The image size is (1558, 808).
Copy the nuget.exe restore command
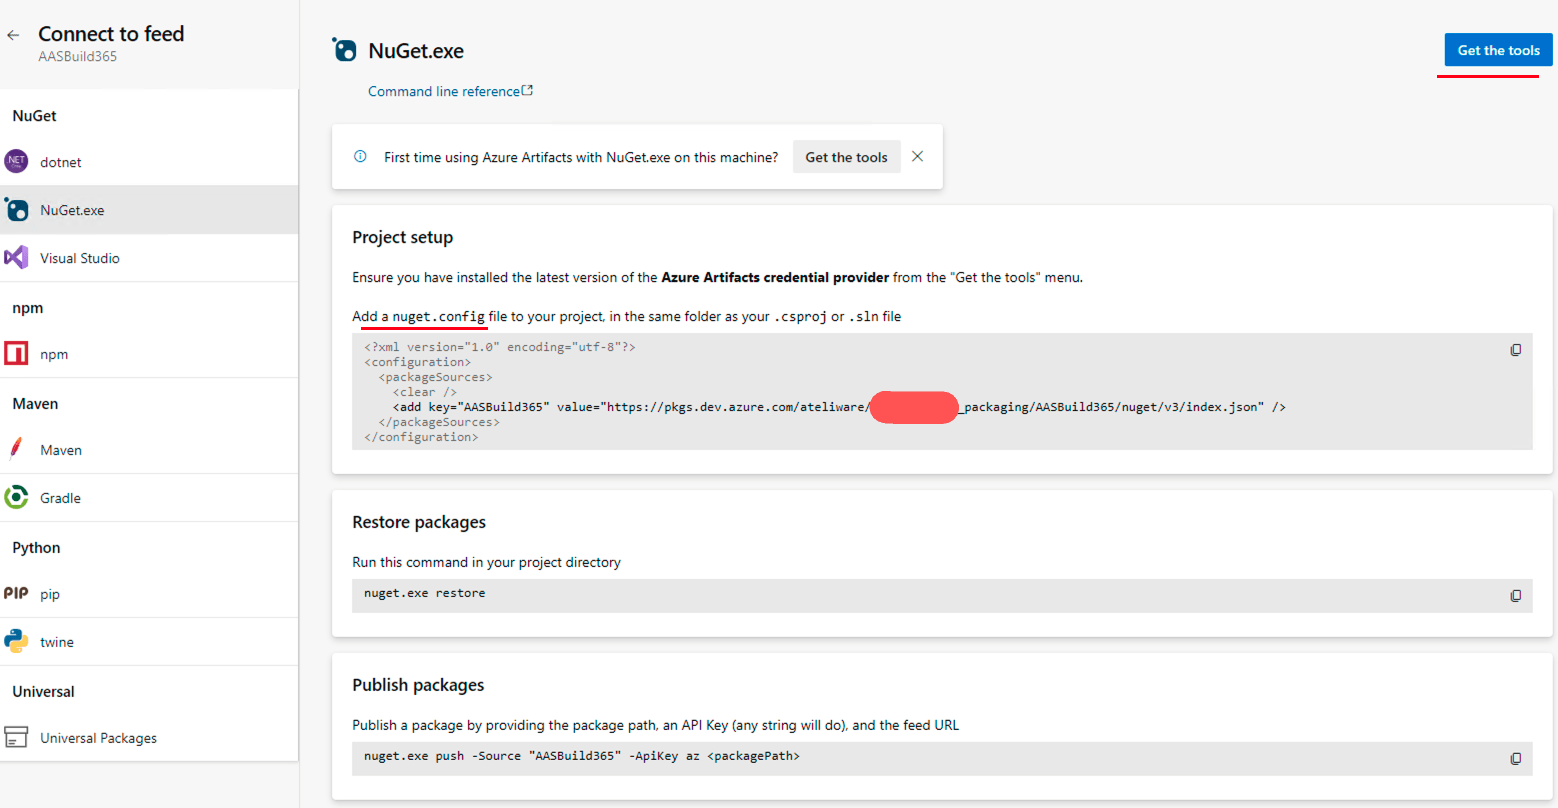point(1516,596)
